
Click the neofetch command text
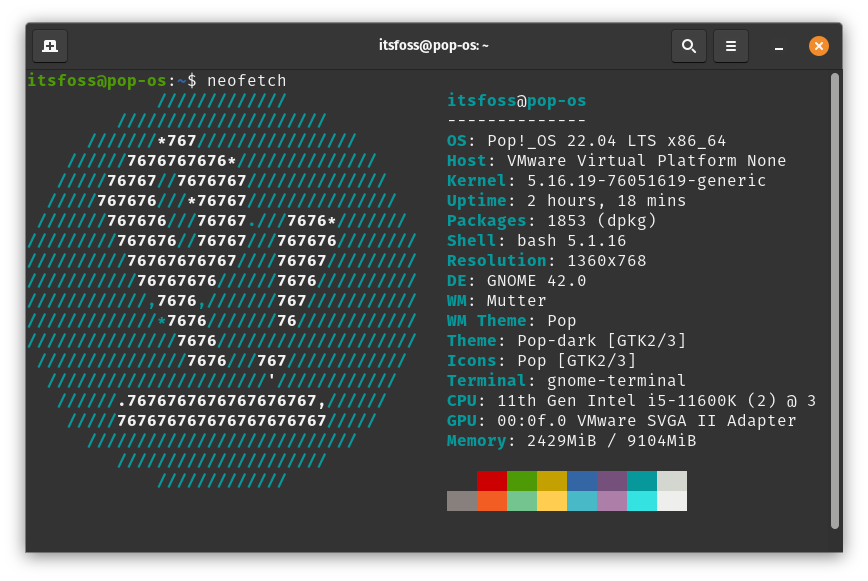[246, 81]
